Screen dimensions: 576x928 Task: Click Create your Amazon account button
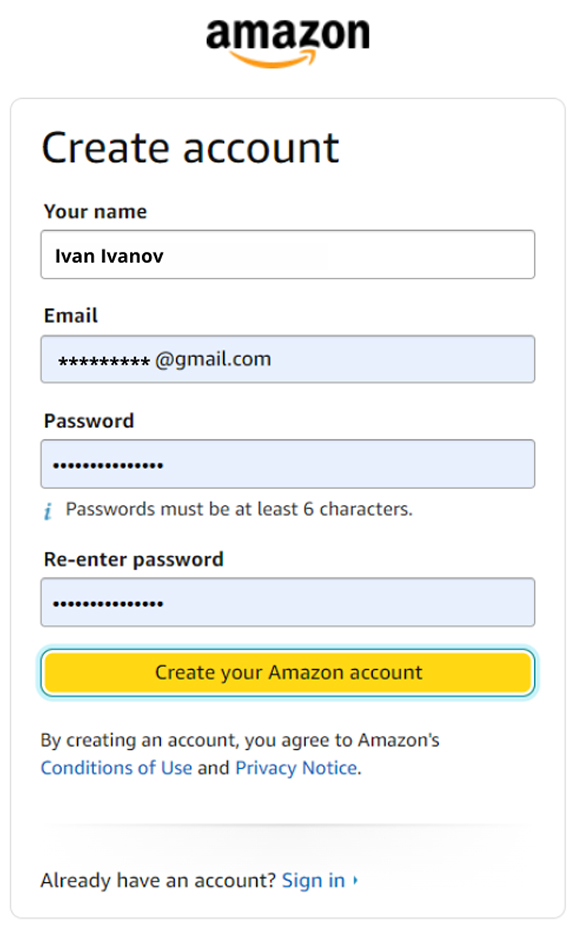pos(288,672)
